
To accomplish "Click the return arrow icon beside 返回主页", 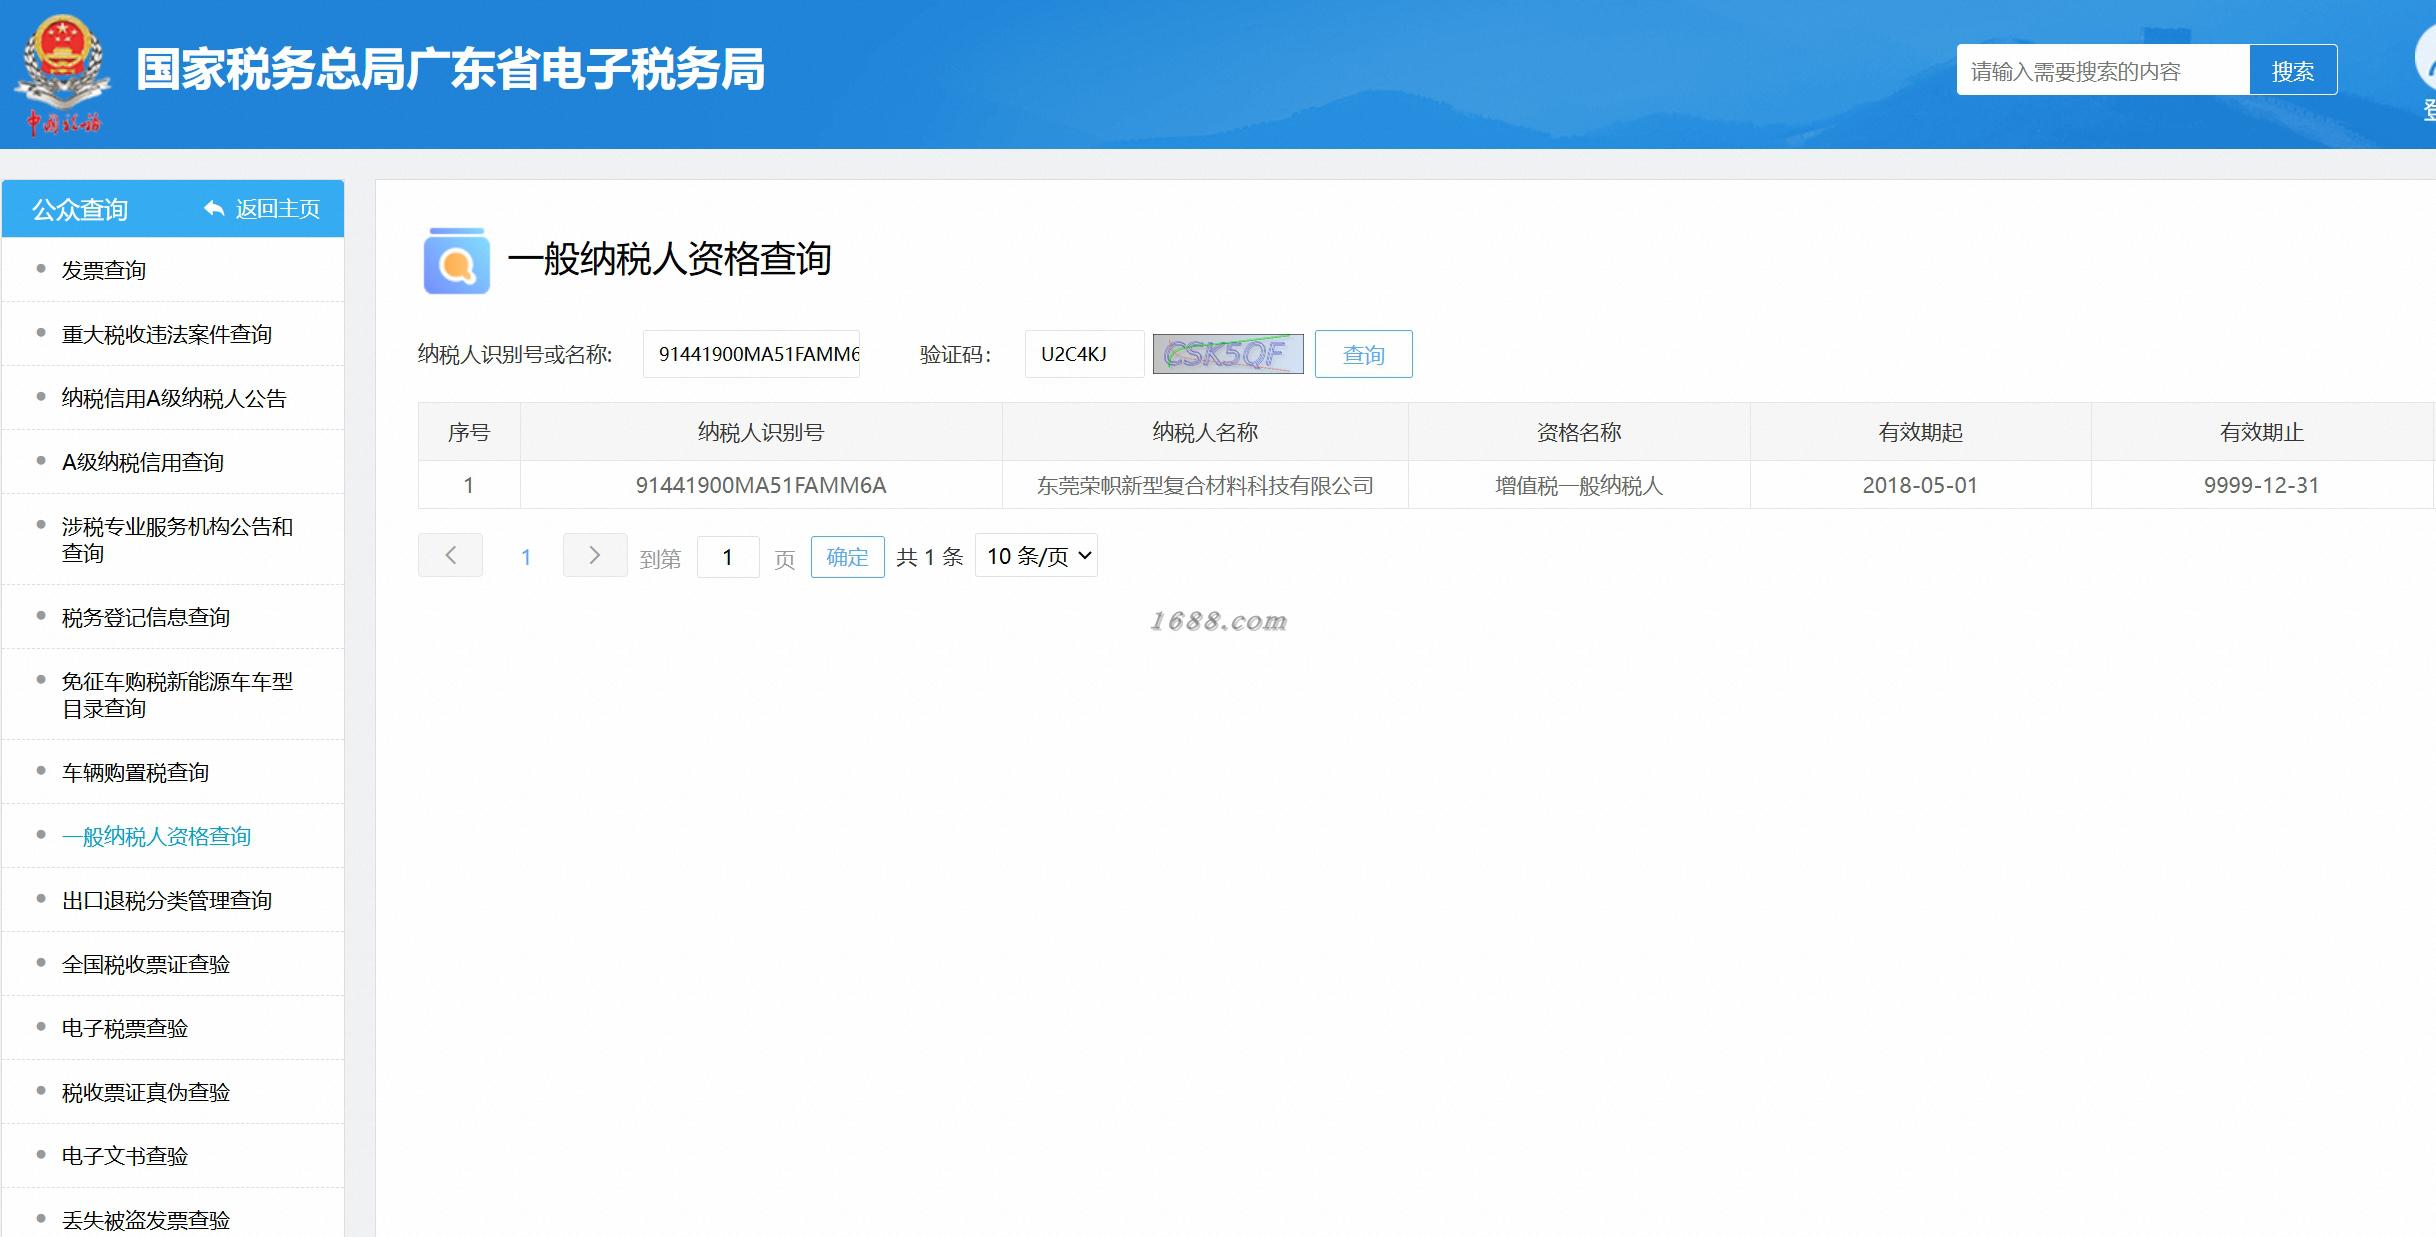I will point(214,208).
